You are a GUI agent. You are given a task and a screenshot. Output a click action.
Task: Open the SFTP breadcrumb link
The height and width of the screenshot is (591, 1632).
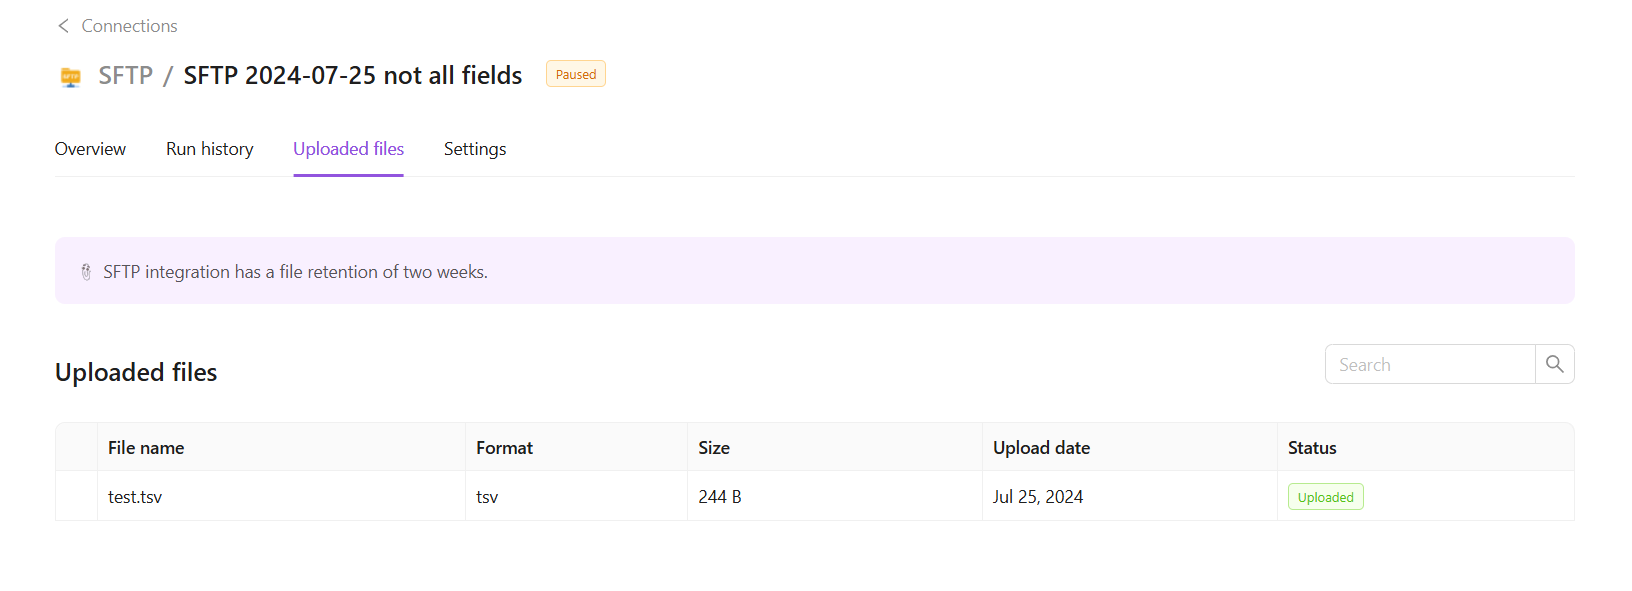click(125, 76)
